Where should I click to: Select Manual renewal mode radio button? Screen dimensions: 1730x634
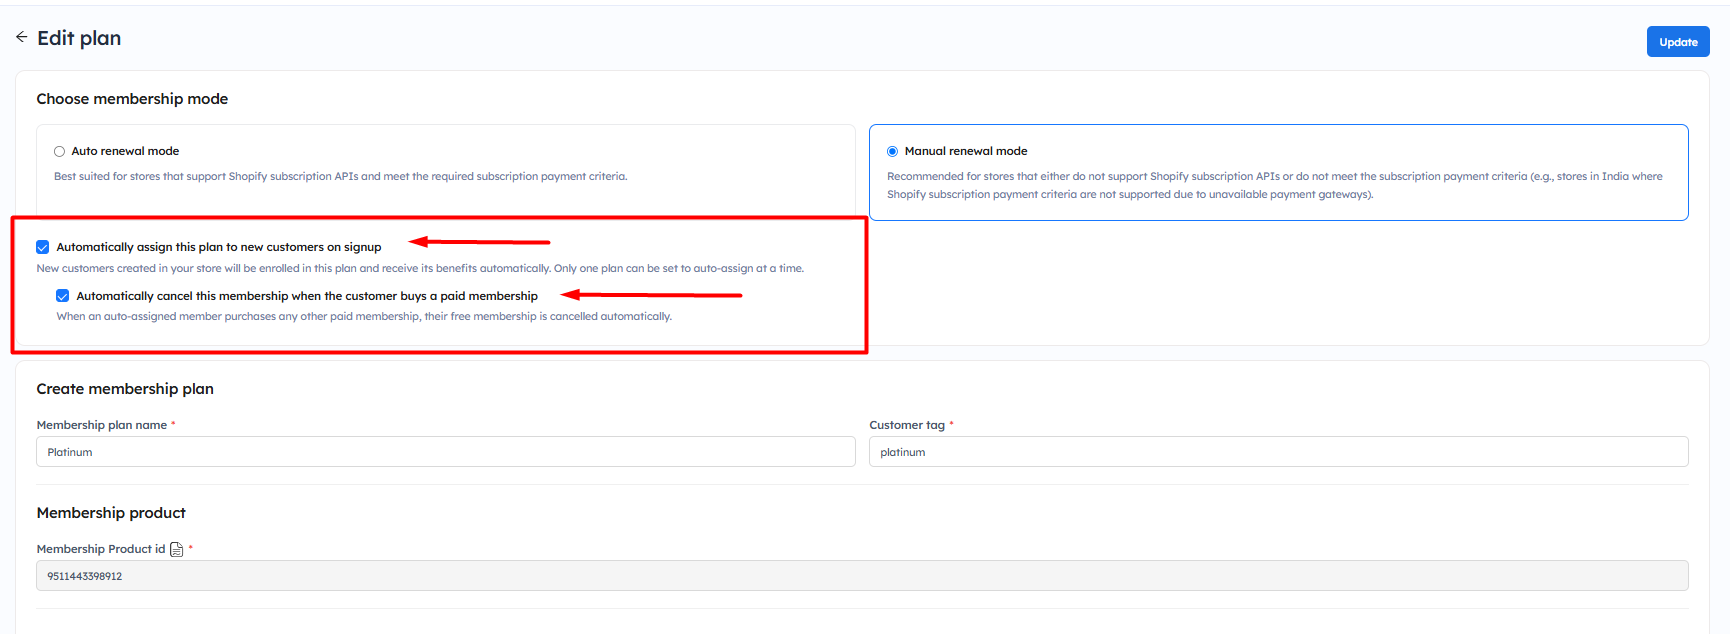(x=892, y=152)
